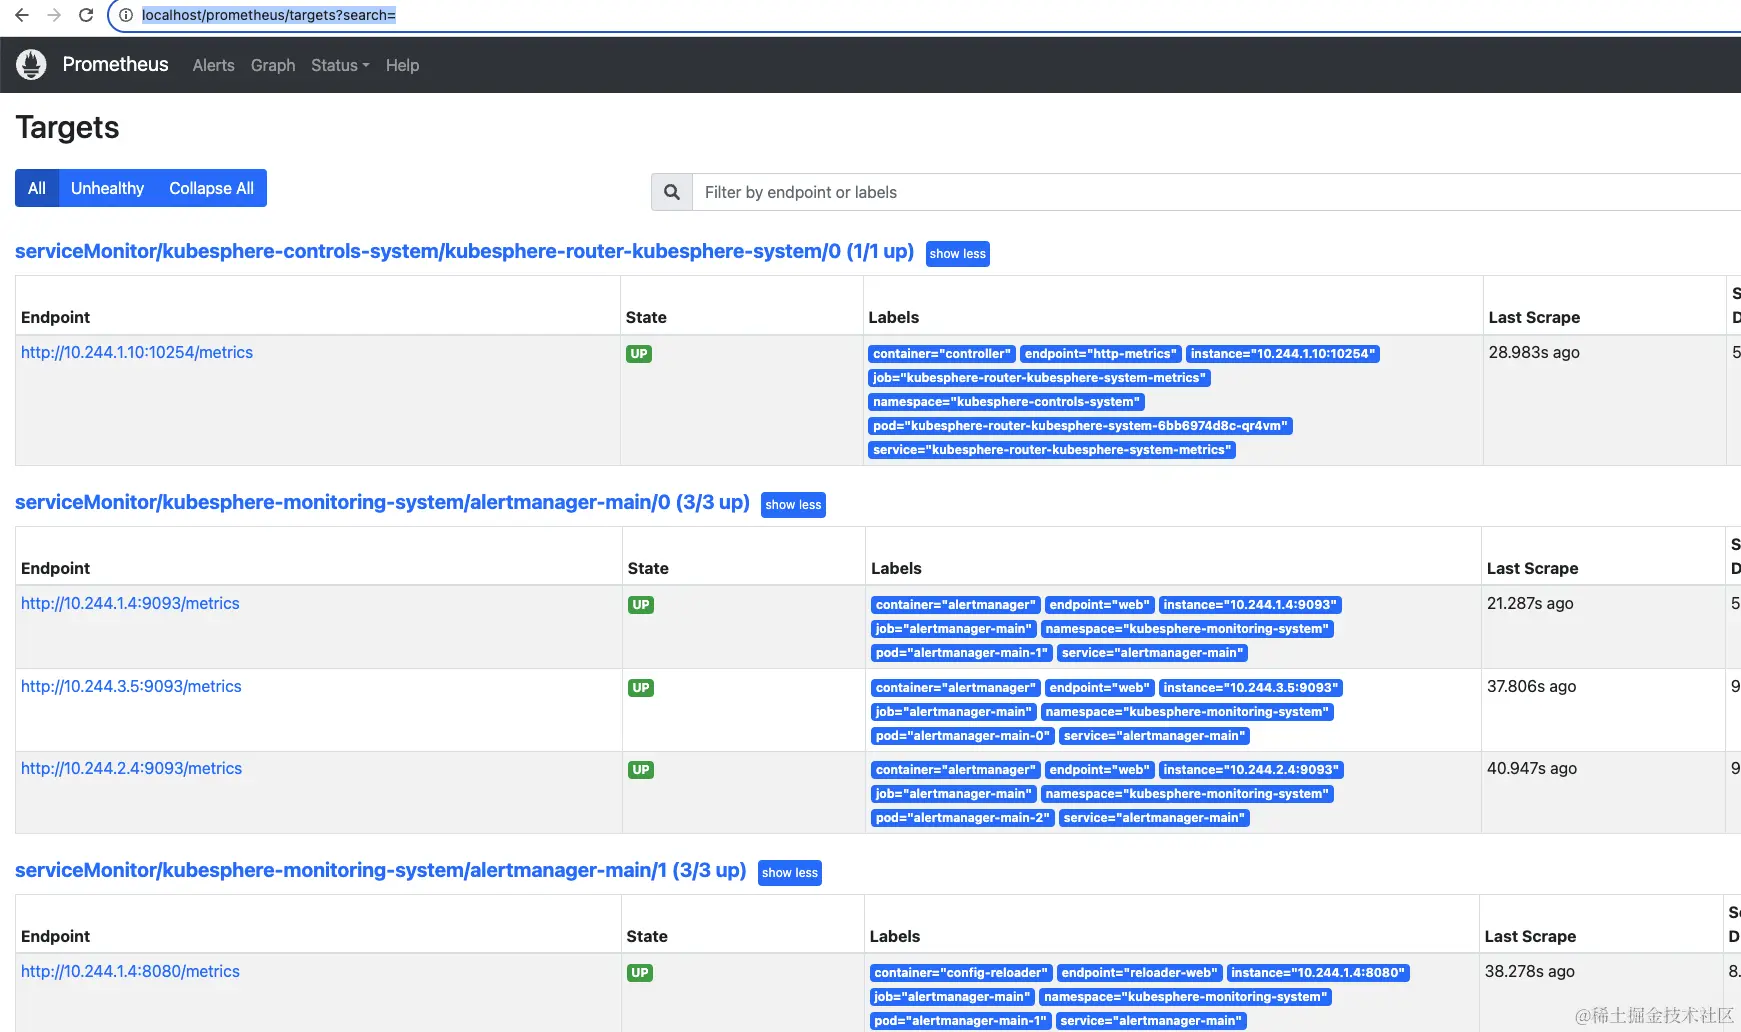Show only Unhealthy targets
Image resolution: width=1741 pixels, height=1032 pixels.
[x=108, y=188]
